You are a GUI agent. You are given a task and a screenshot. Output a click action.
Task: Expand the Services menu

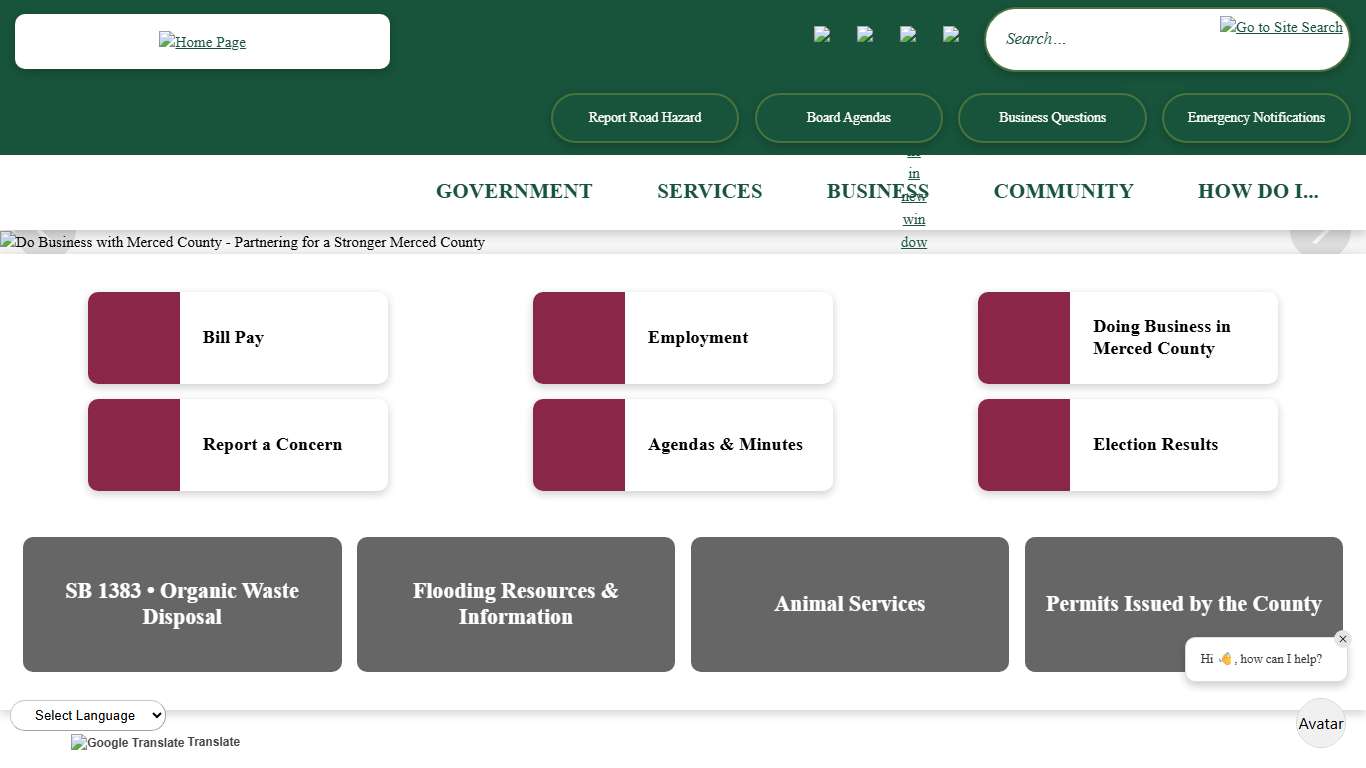(709, 191)
